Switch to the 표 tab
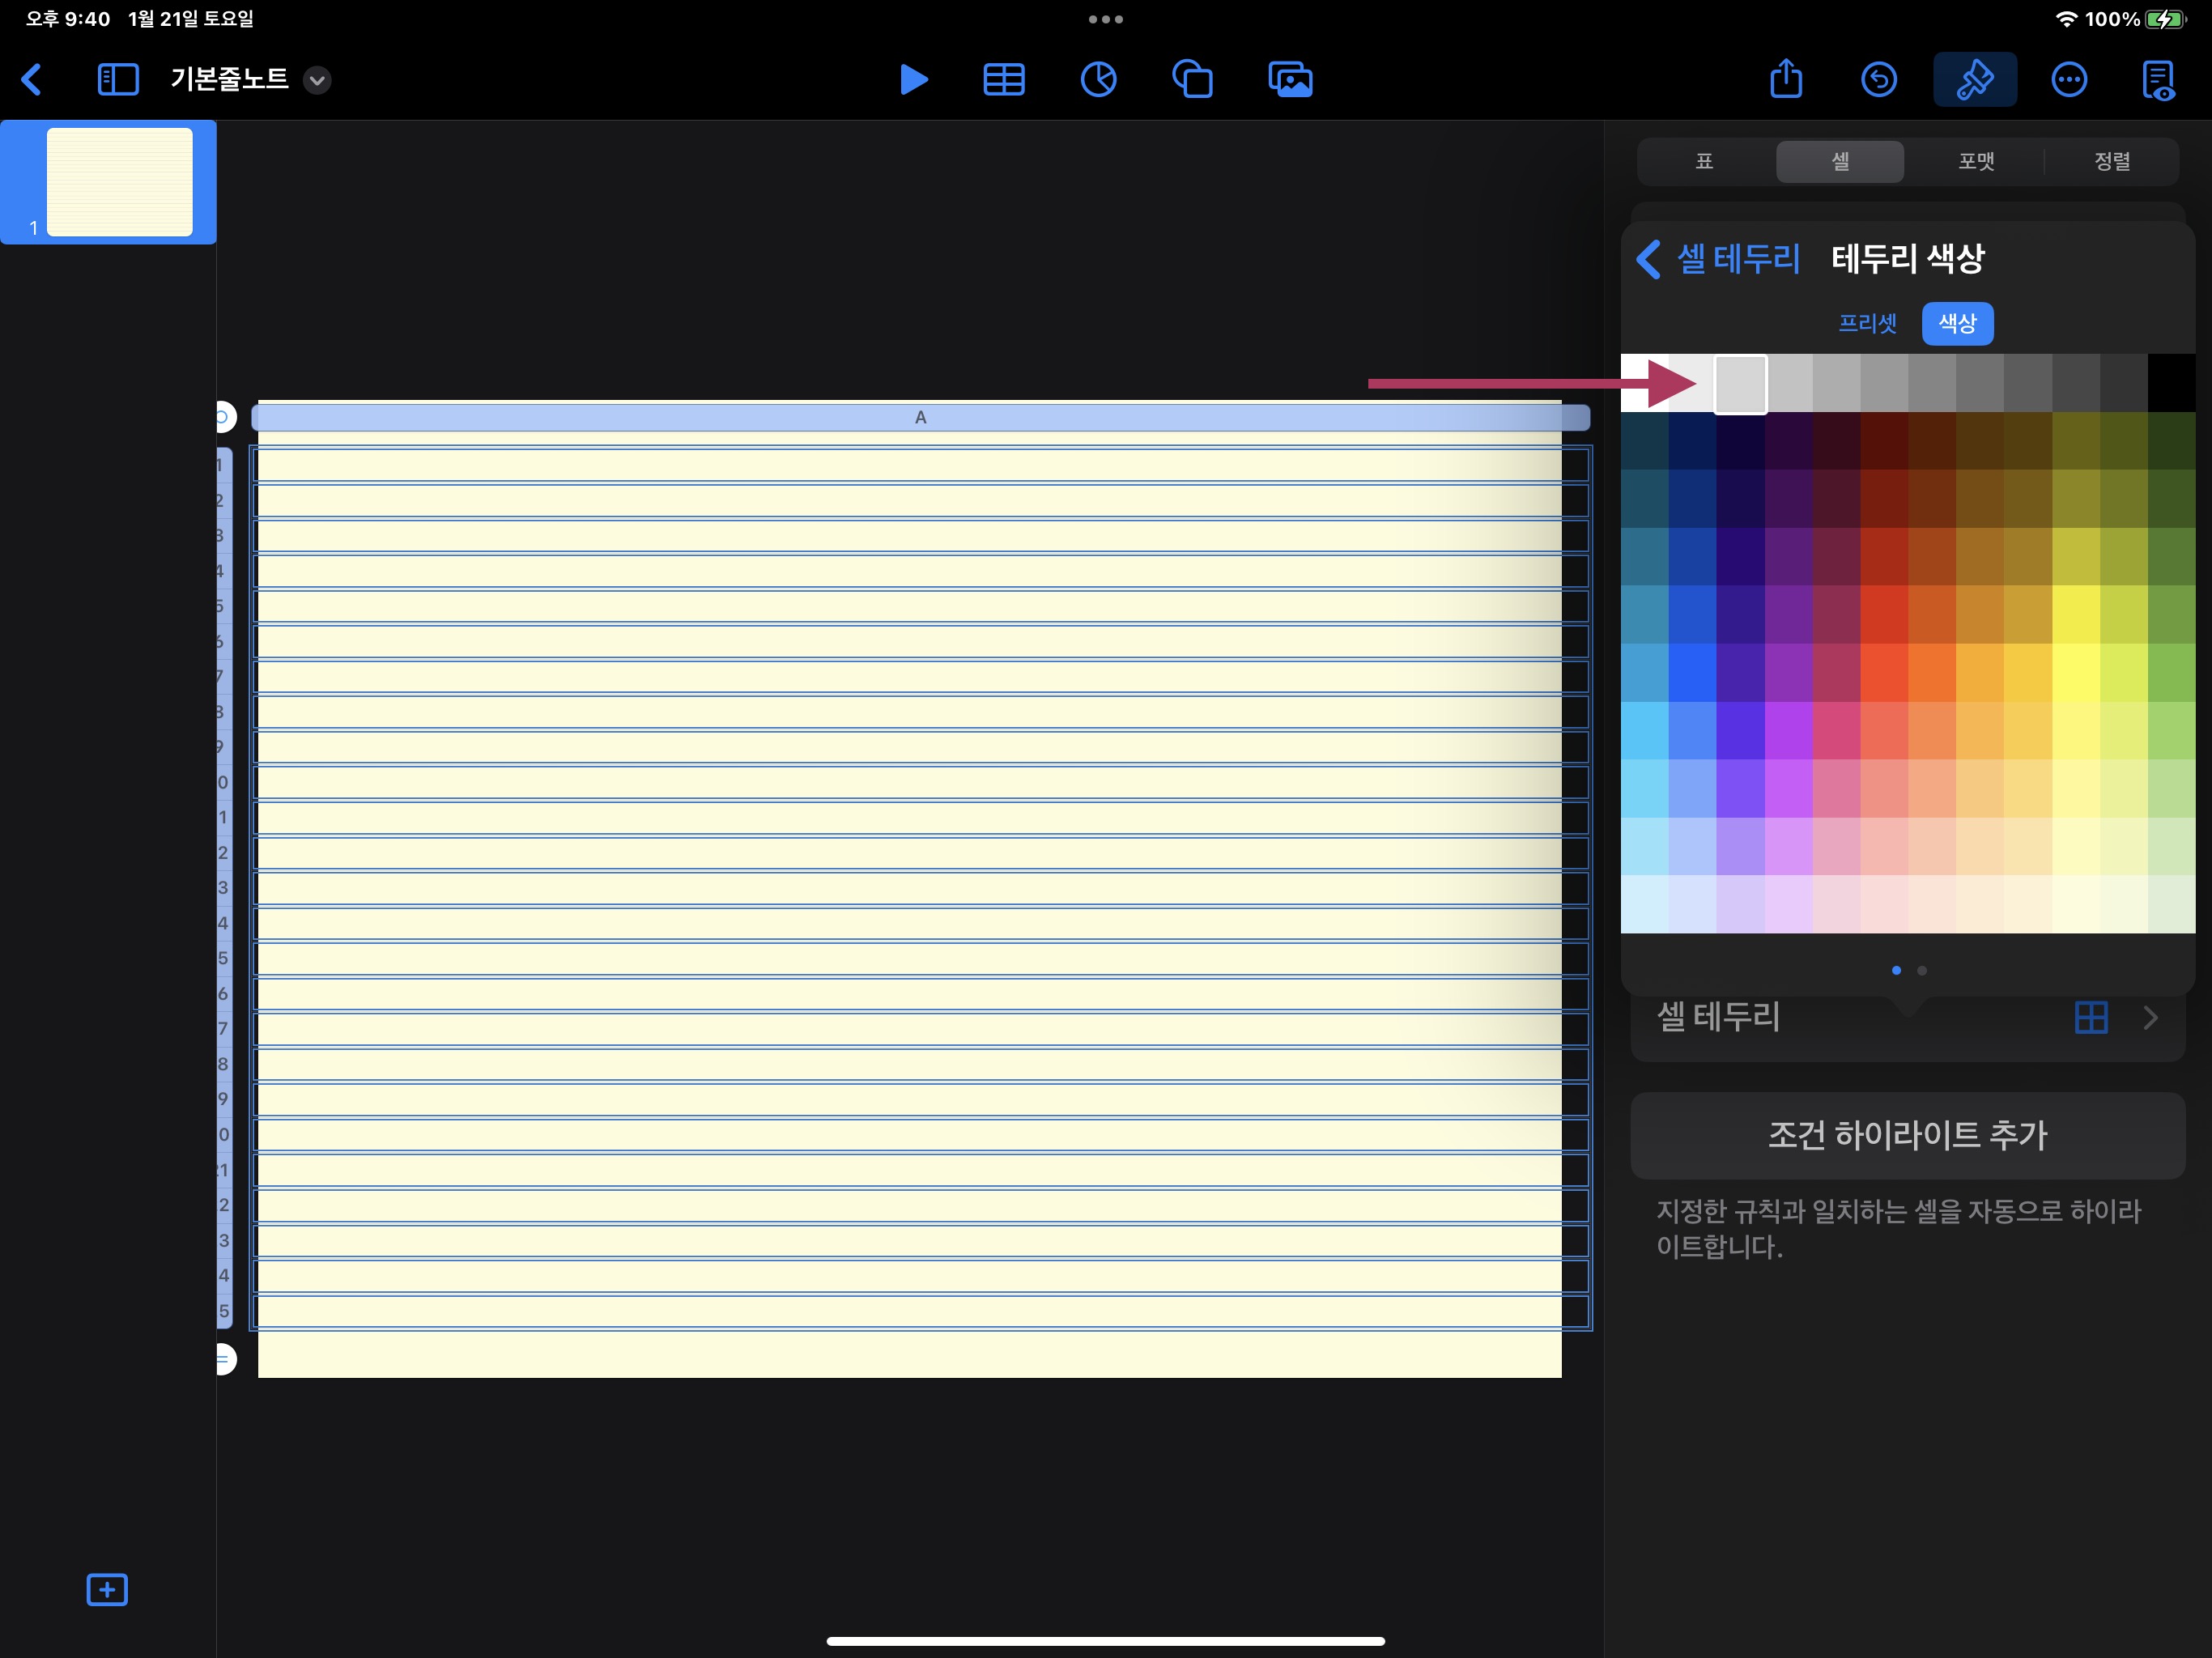Image resolution: width=2212 pixels, height=1658 pixels. pos(1705,161)
